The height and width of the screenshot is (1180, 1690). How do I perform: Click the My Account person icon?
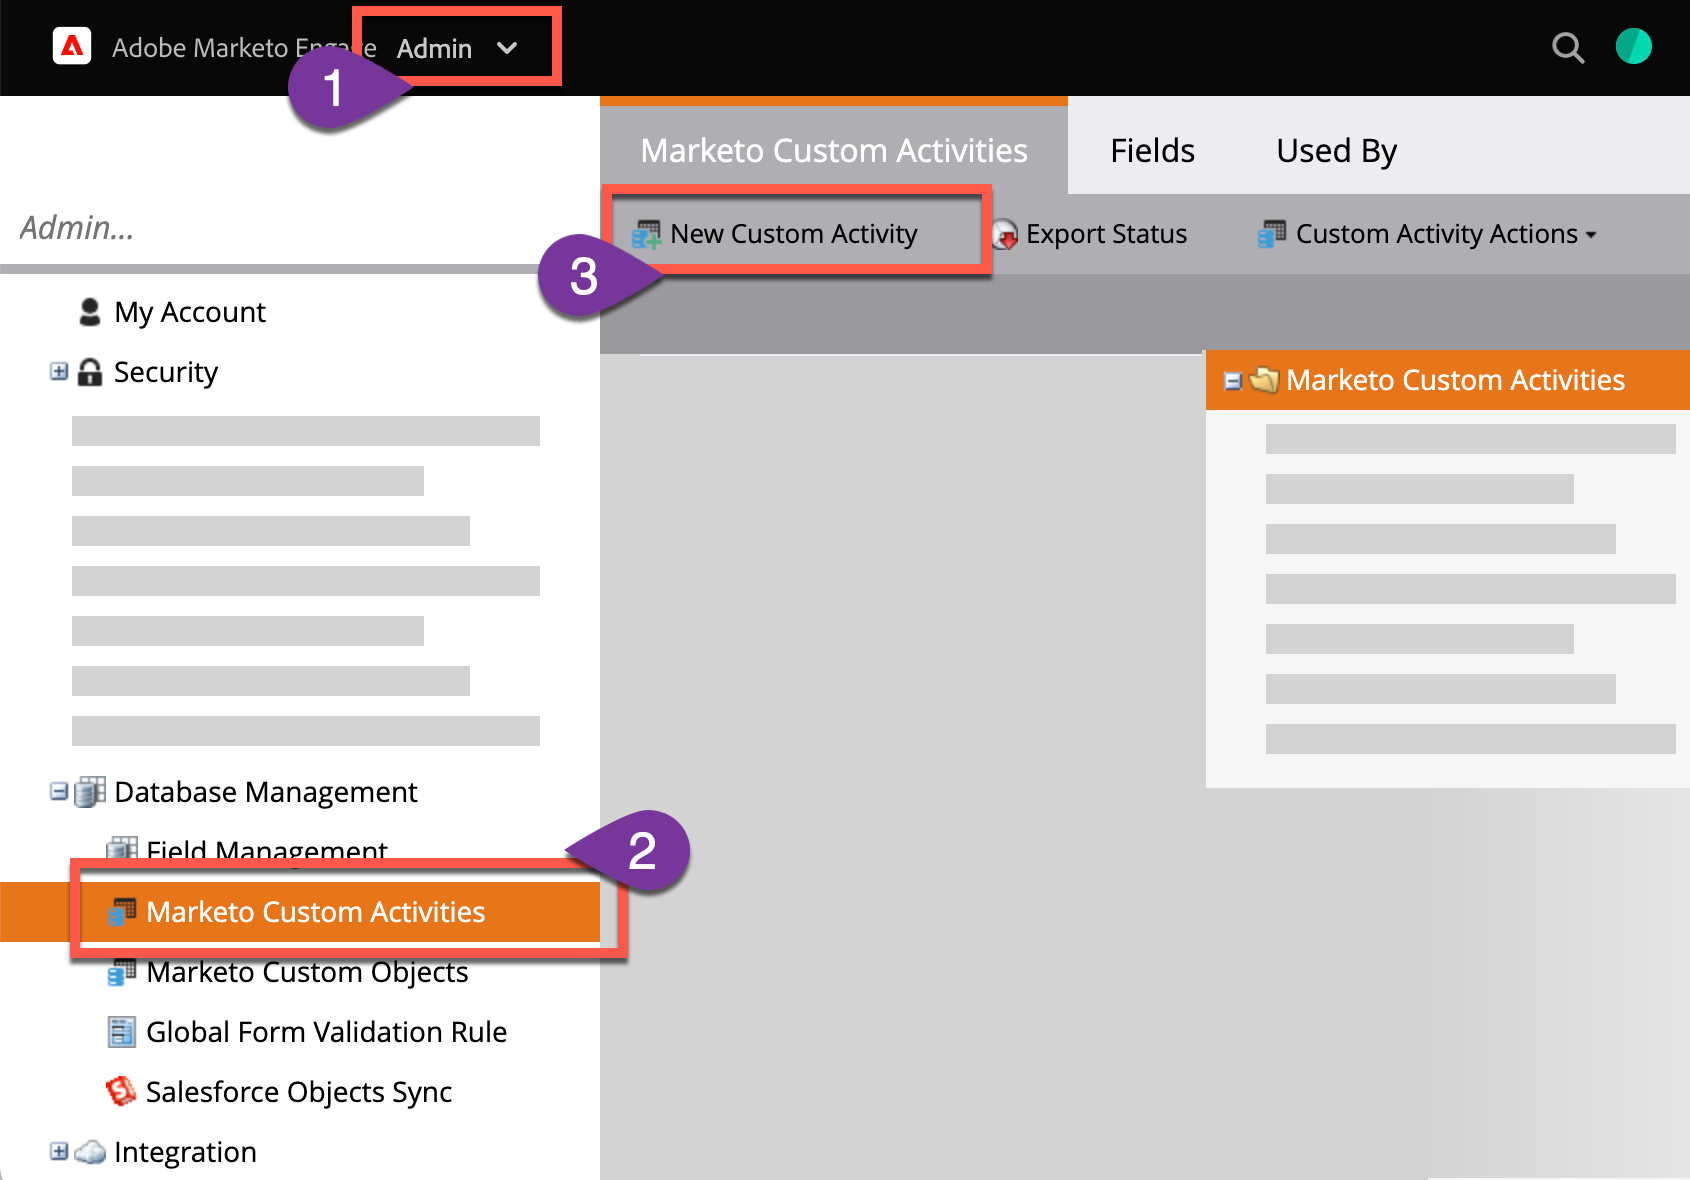(90, 312)
